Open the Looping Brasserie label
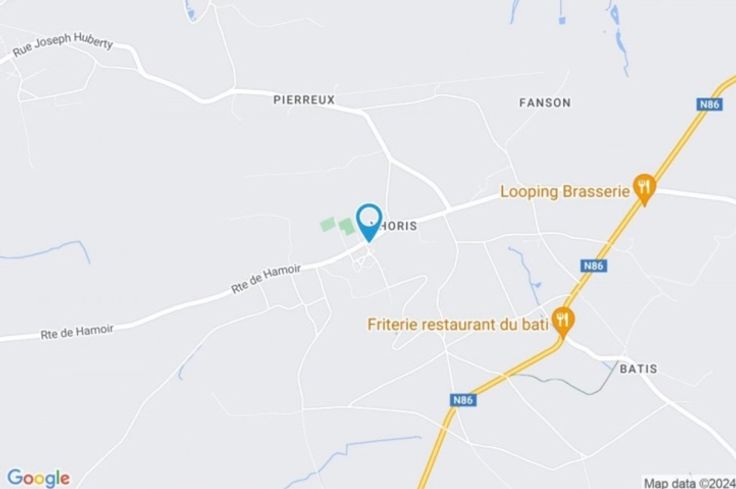The width and height of the screenshot is (736, 489). point(565,191)
